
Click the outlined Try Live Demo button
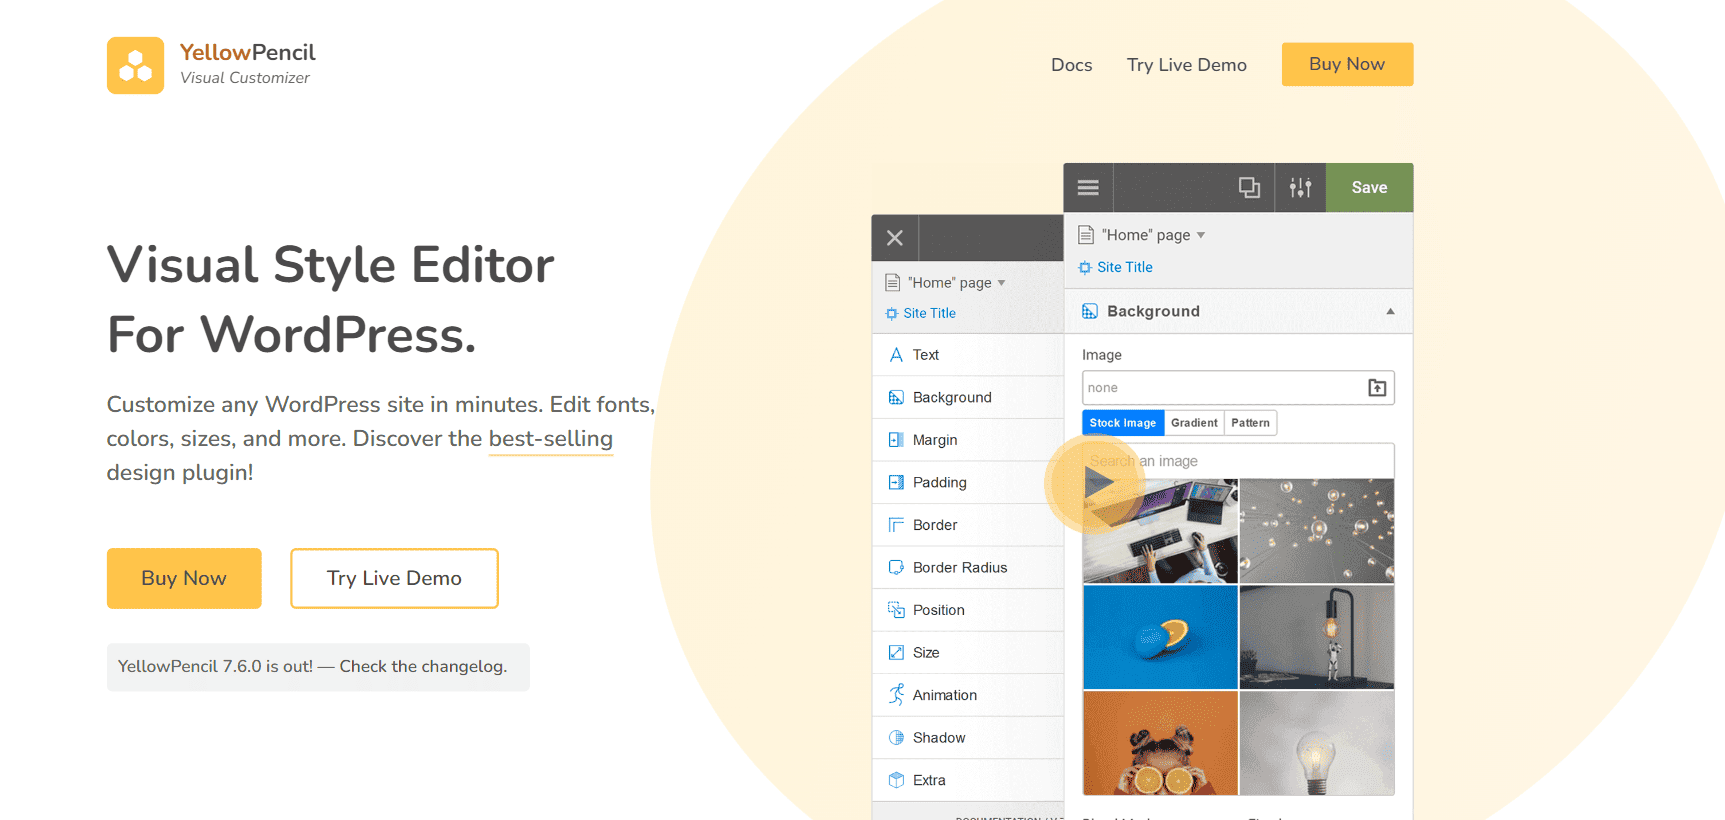click(394, 578)
